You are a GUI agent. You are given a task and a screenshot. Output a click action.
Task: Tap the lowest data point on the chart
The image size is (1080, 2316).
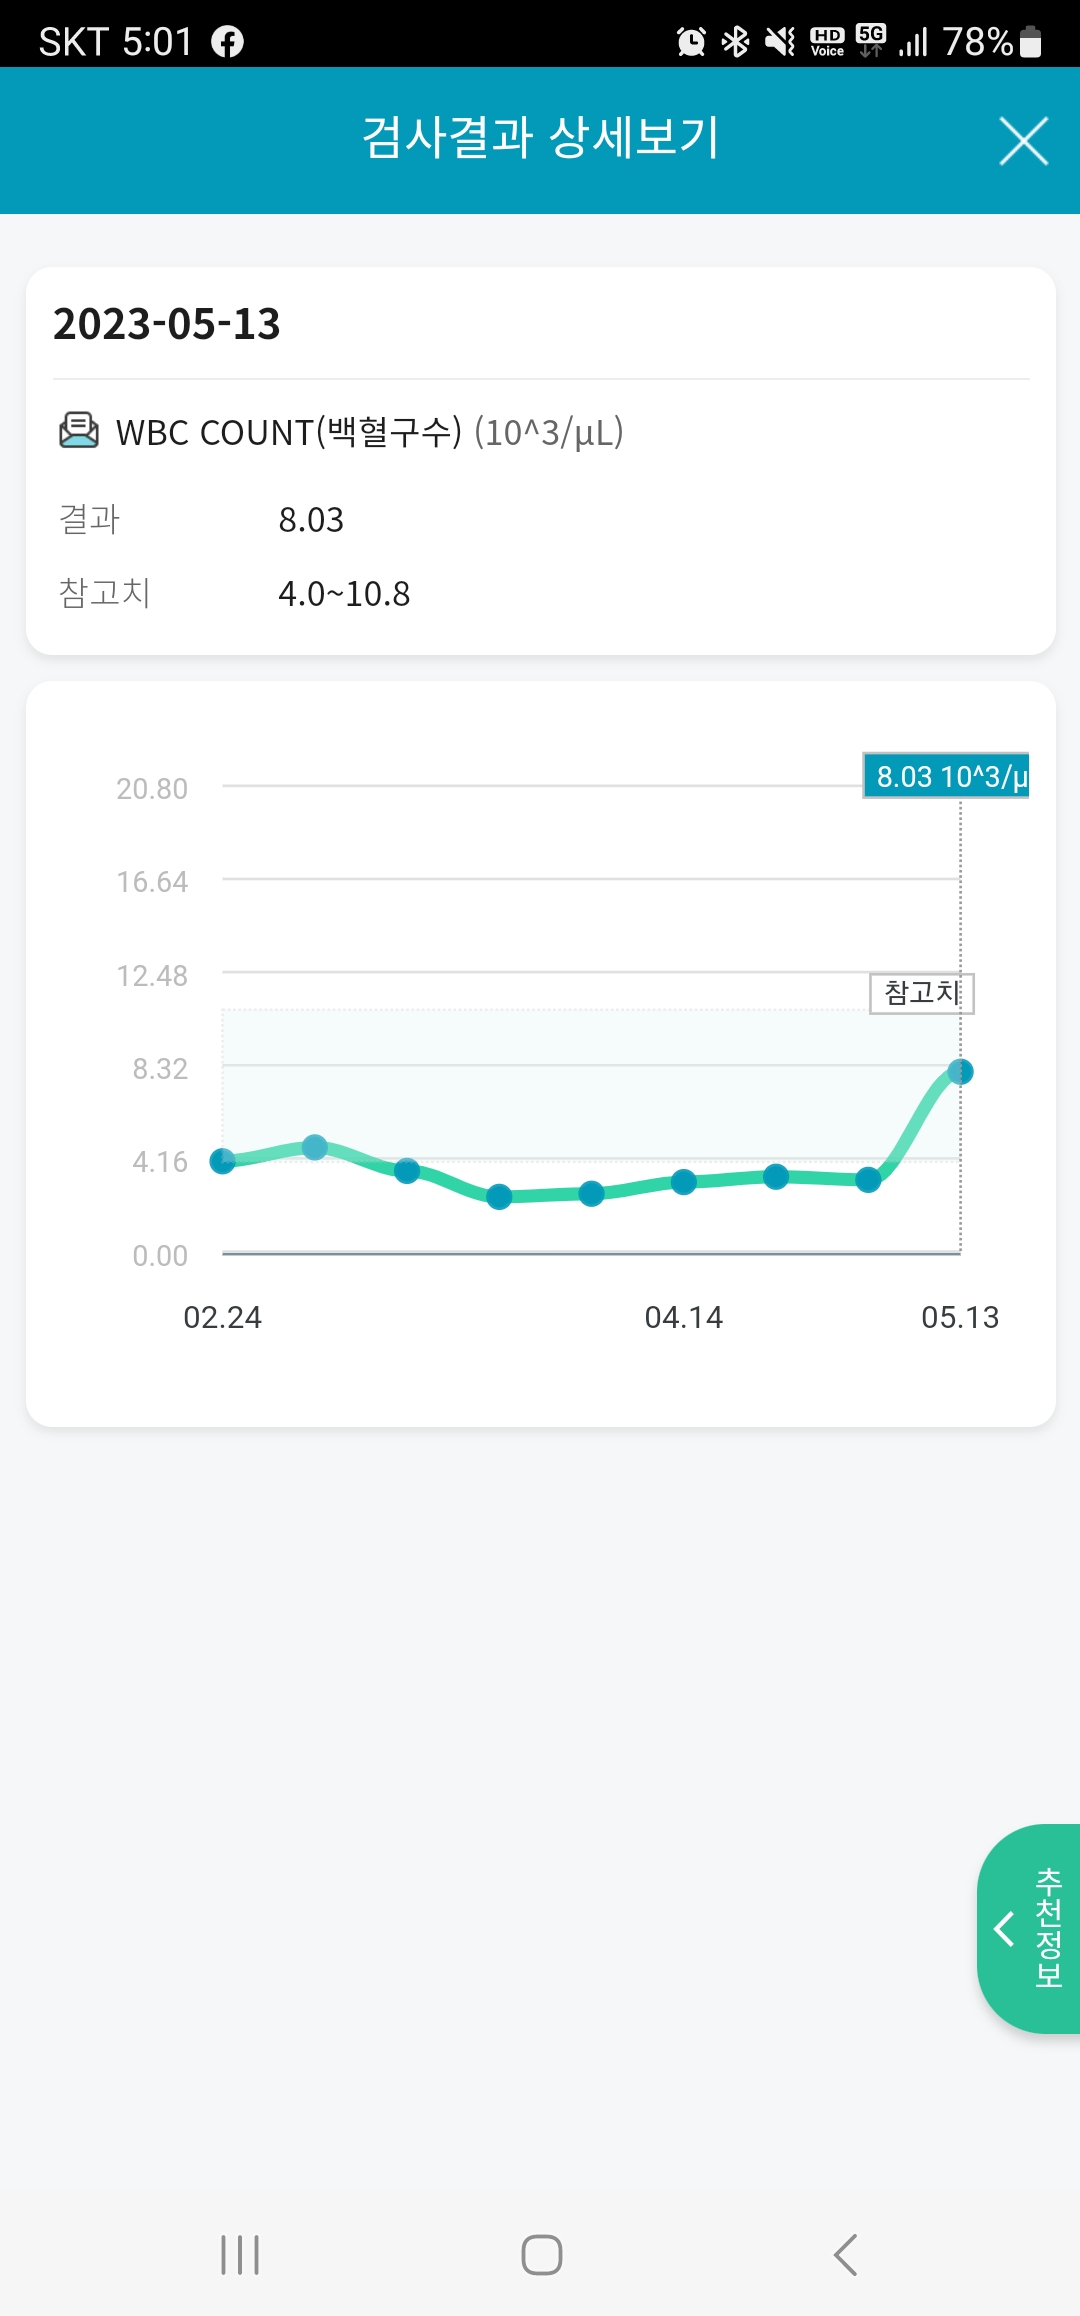[x=499, y=1196]
